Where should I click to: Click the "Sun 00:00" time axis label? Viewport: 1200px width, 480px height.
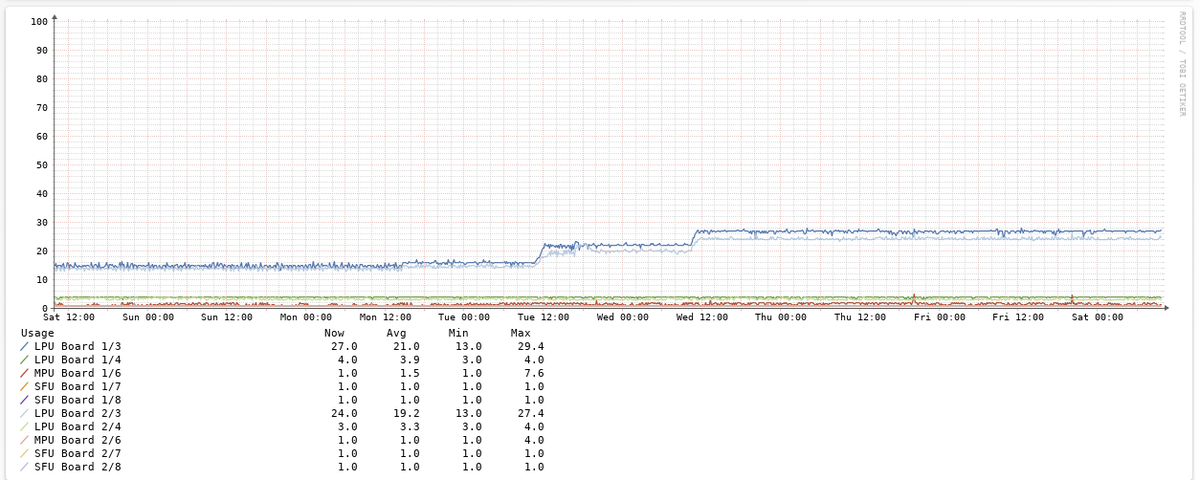point(147,317)
